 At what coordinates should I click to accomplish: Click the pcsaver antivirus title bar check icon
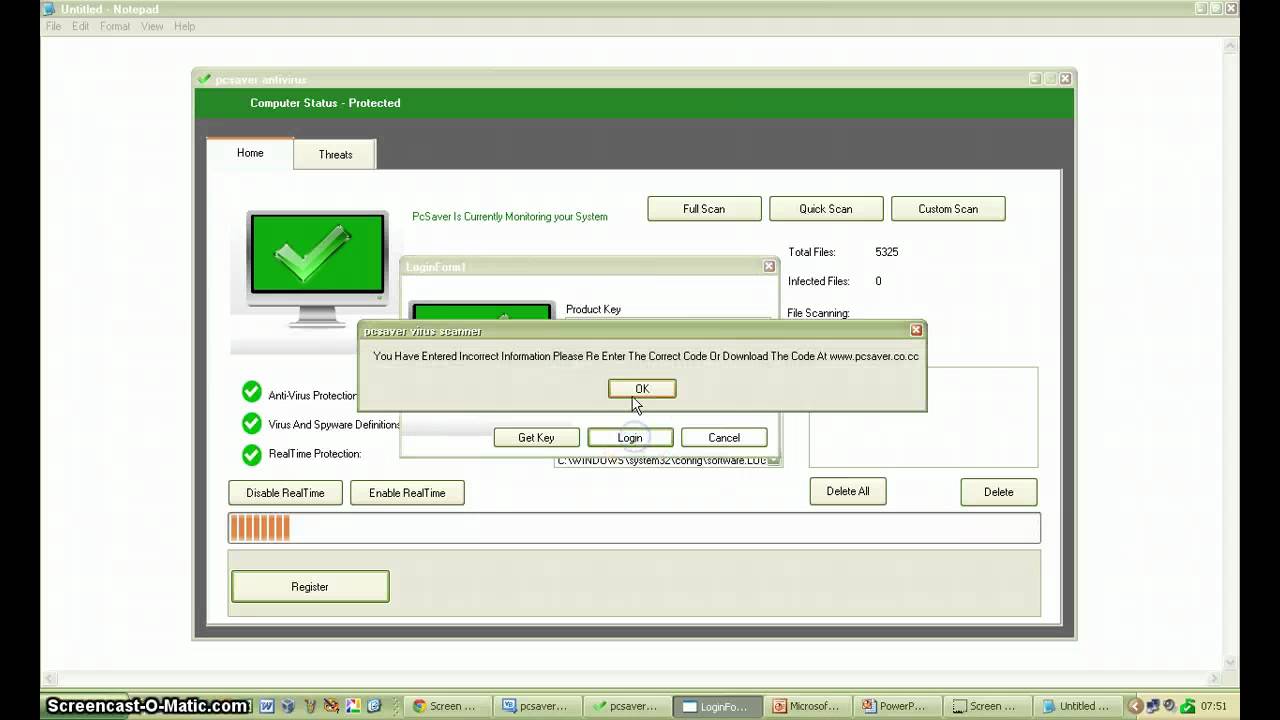click(204, 79)
